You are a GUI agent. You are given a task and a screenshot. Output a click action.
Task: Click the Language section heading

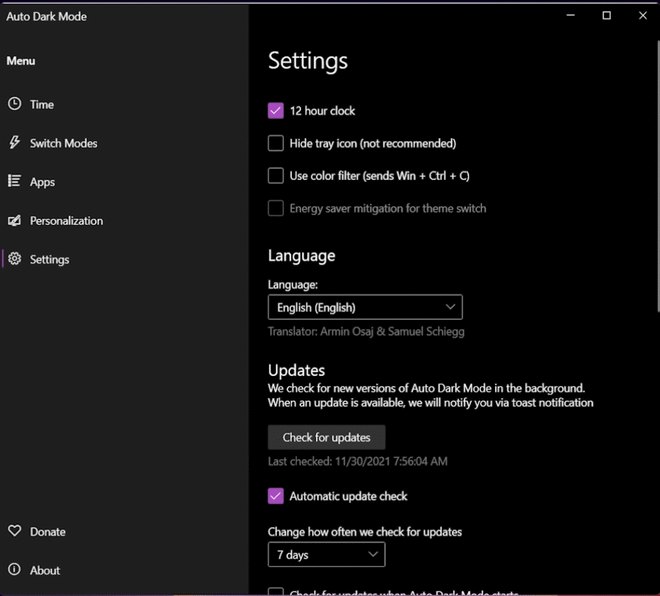tap(301, 256)
